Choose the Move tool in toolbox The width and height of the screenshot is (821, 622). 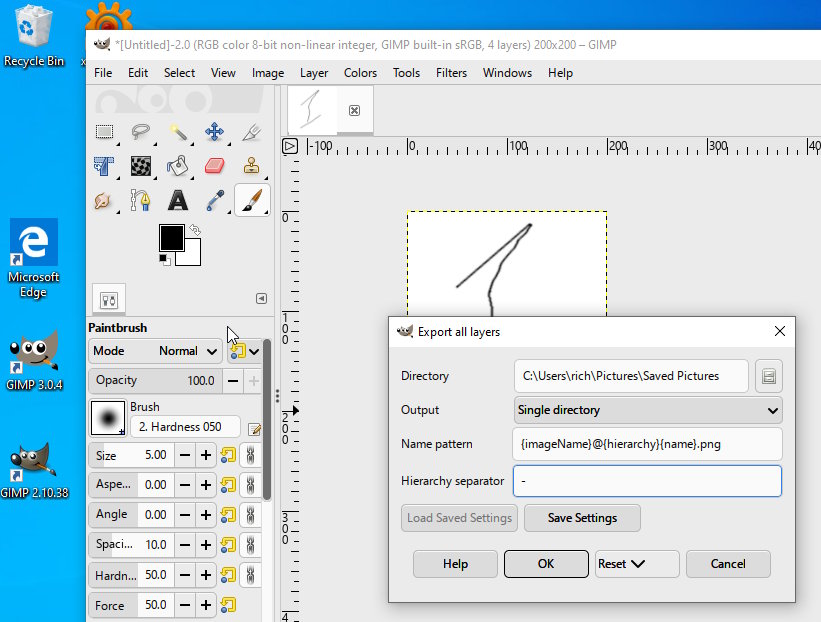pos(214,132)
